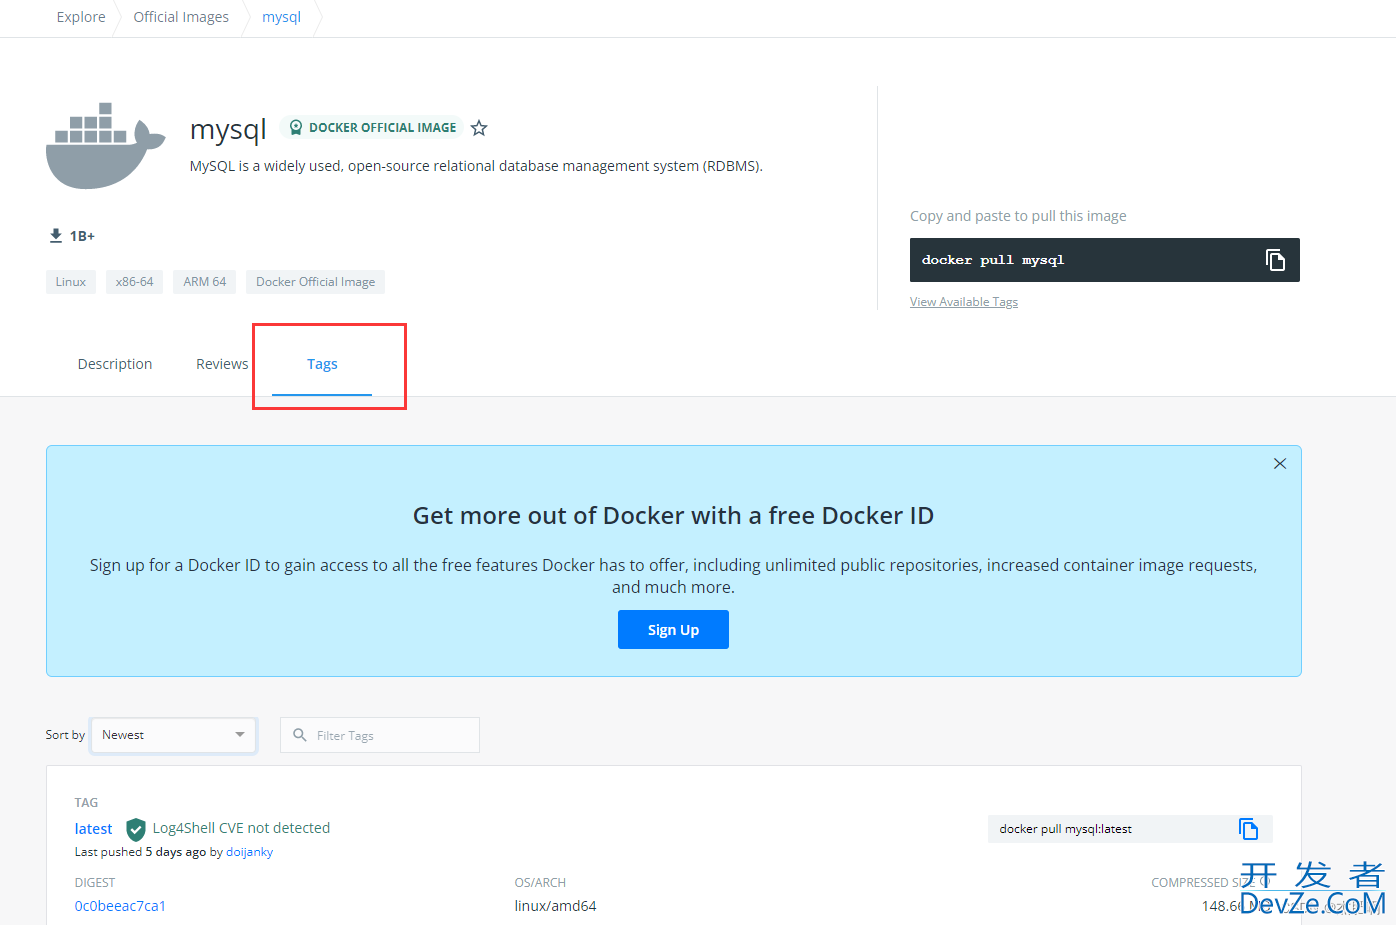
Task: Click the 1B+ downloads text
Action: coord(82,236)
